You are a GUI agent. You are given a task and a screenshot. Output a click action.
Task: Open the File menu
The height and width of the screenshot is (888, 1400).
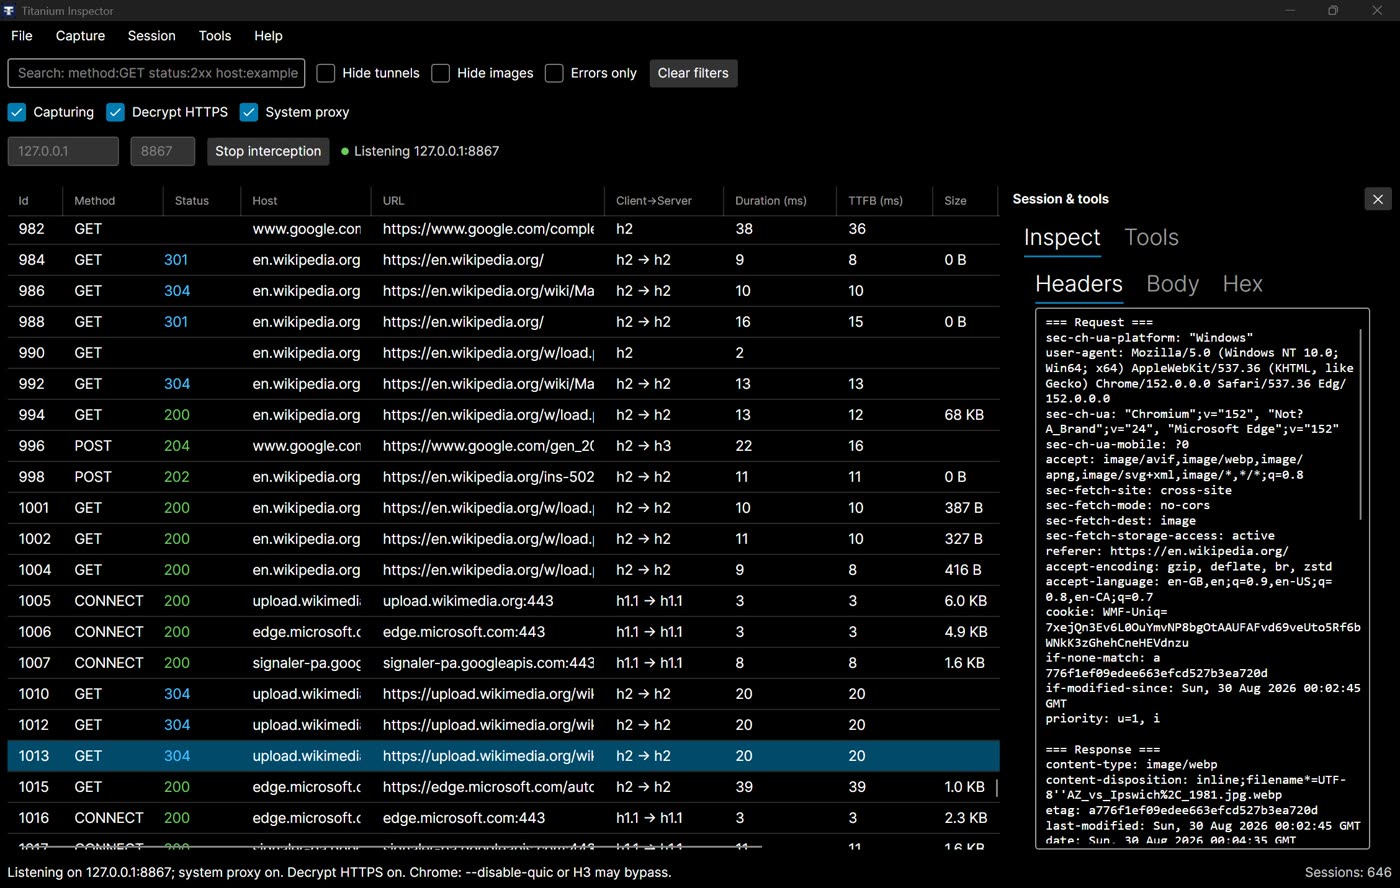tap(22, 36)
